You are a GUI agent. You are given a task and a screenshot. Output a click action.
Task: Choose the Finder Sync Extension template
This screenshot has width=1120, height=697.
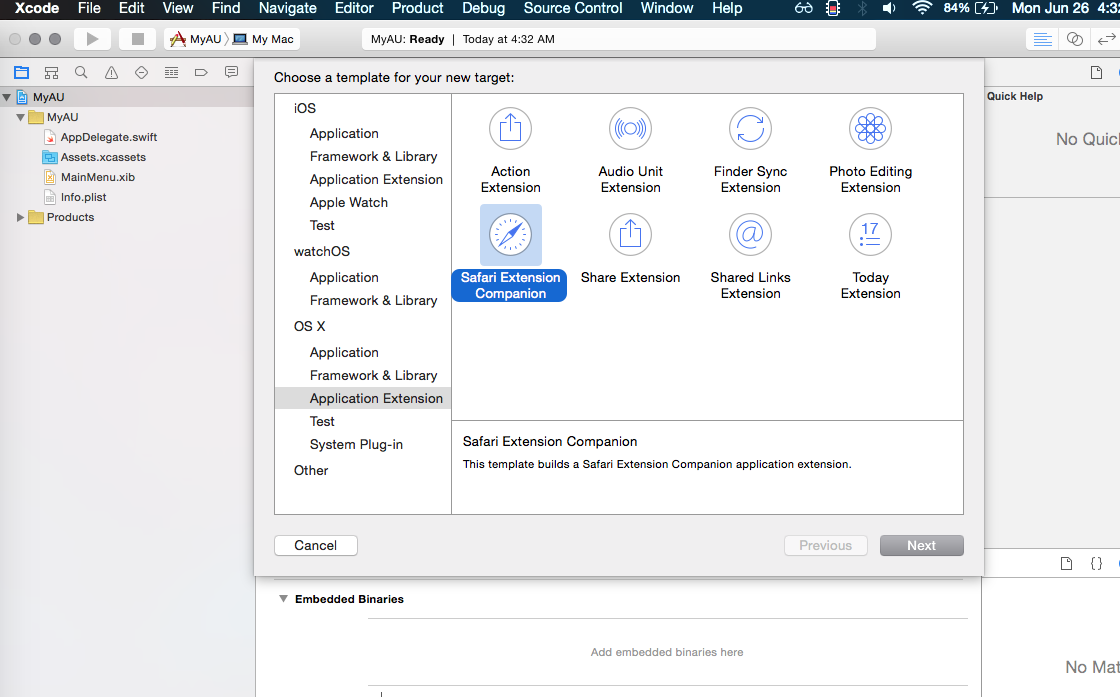750,151
